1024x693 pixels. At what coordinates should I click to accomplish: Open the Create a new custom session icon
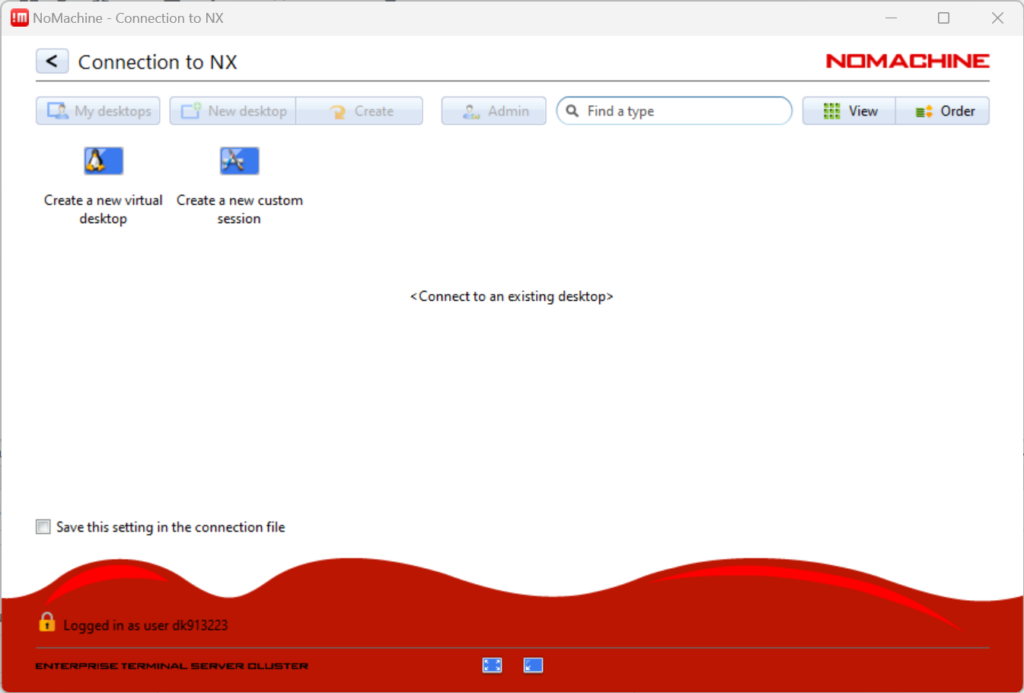point(239,160)
